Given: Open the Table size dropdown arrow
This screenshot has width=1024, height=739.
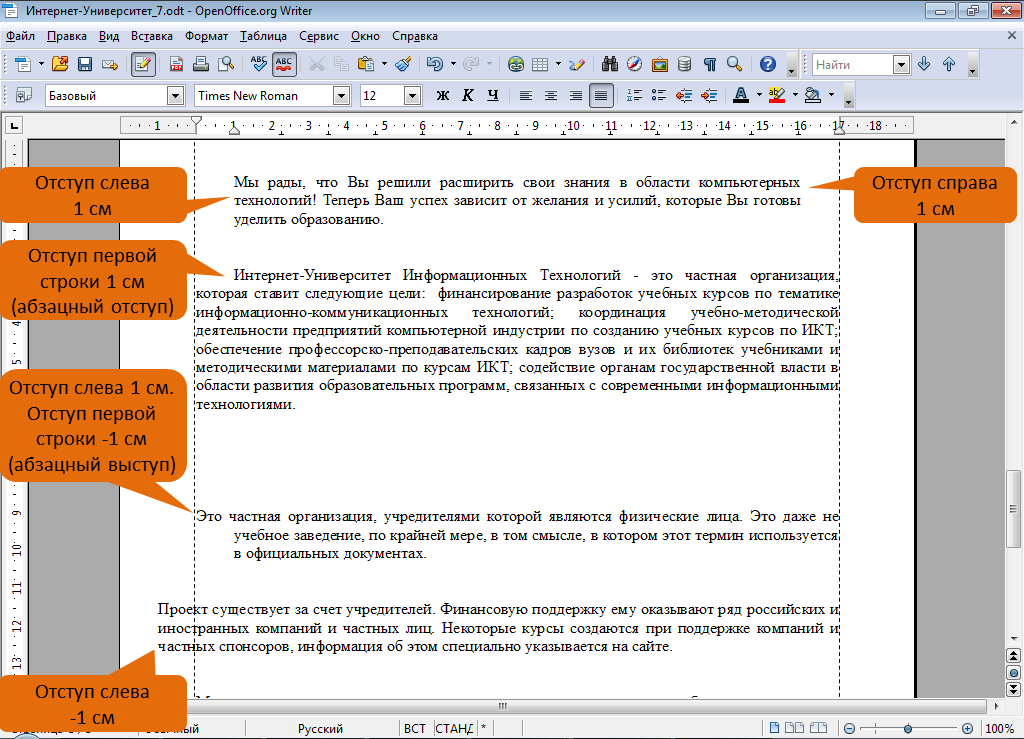Looking at the screenshot, I should tap(558, 64).
